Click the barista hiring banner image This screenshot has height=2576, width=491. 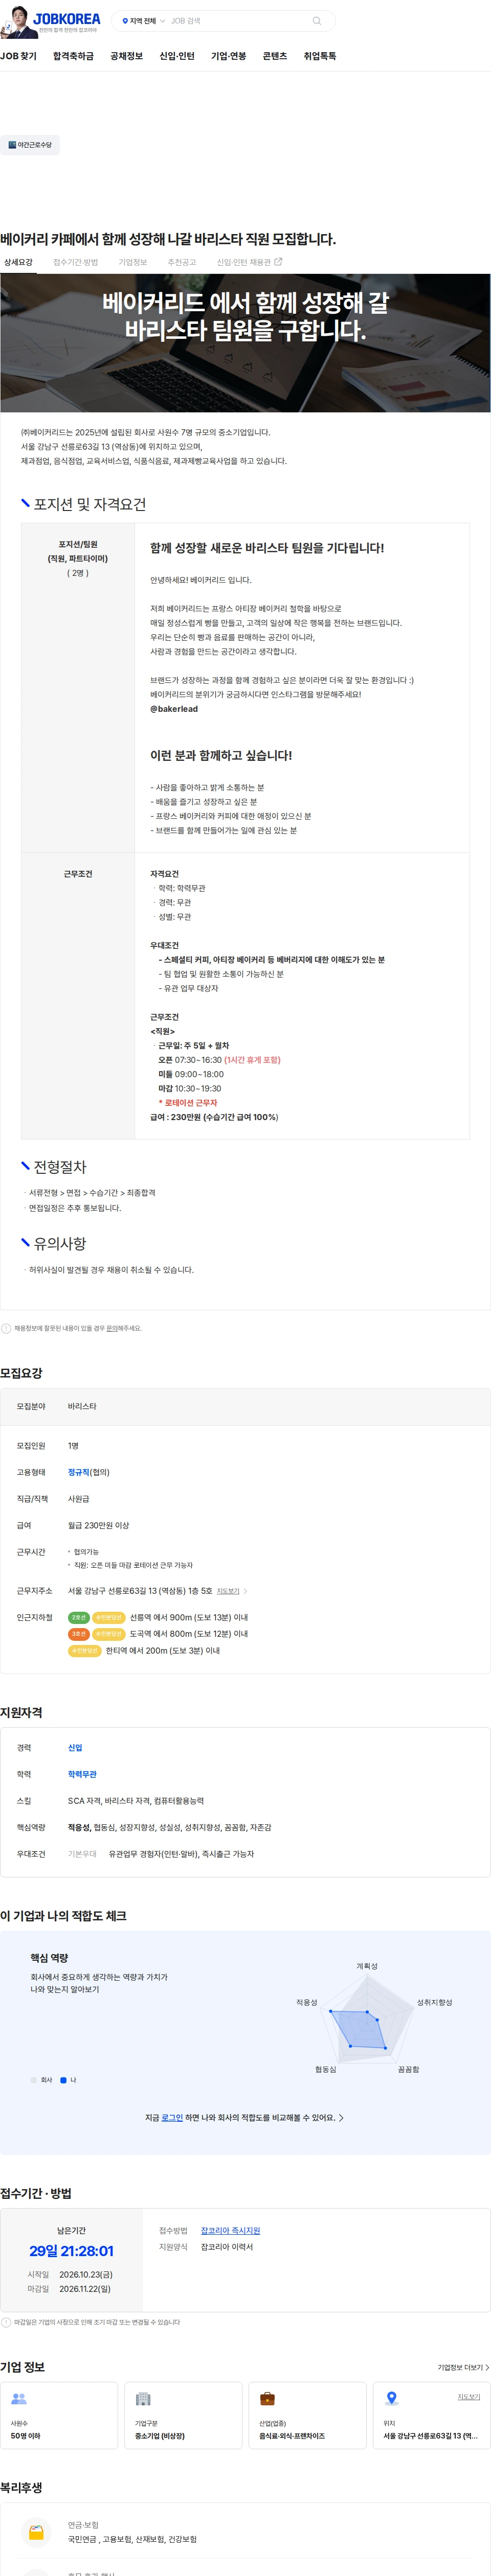pos(245,343)
